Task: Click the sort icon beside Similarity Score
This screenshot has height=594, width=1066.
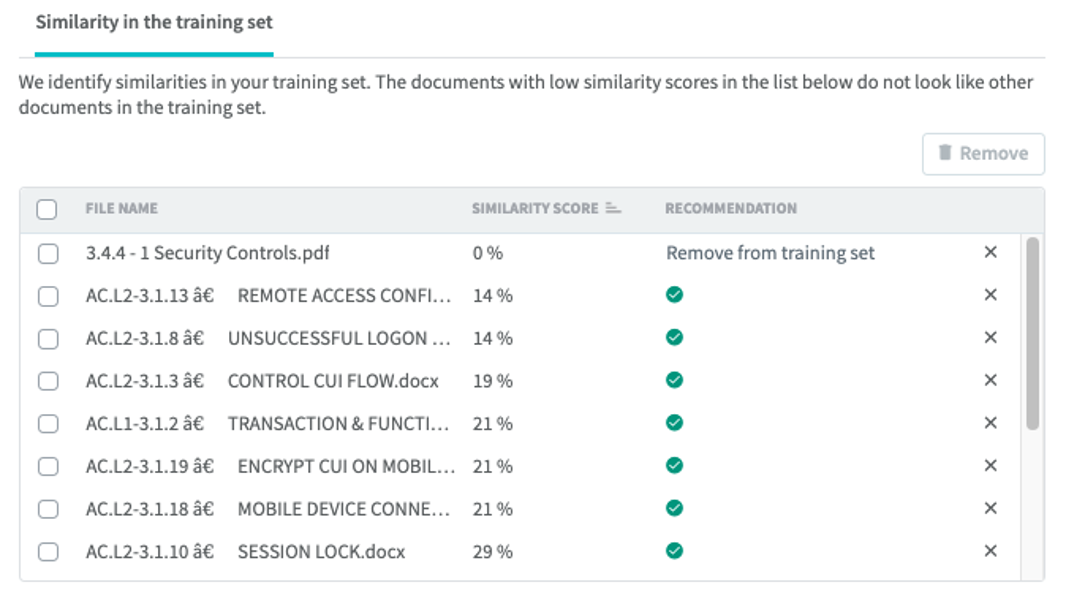Action: point(613,209)
